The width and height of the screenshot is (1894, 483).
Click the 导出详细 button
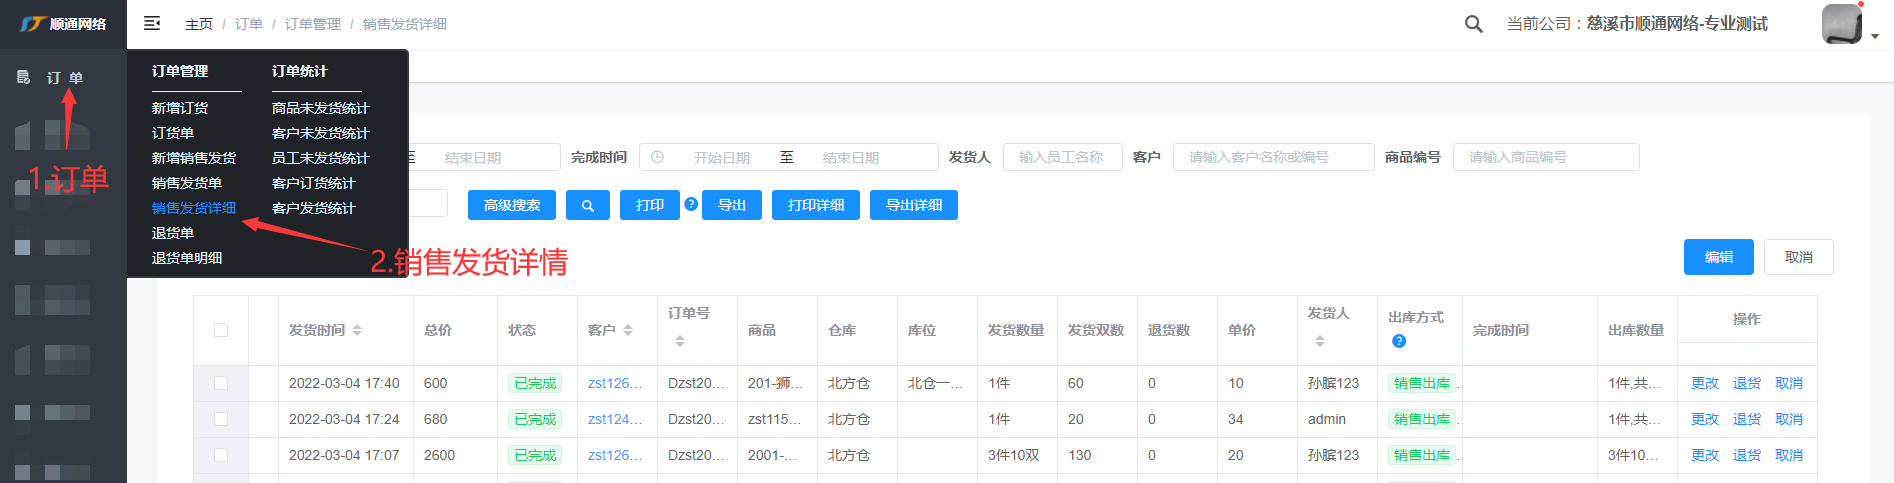(x=914, y=205)
